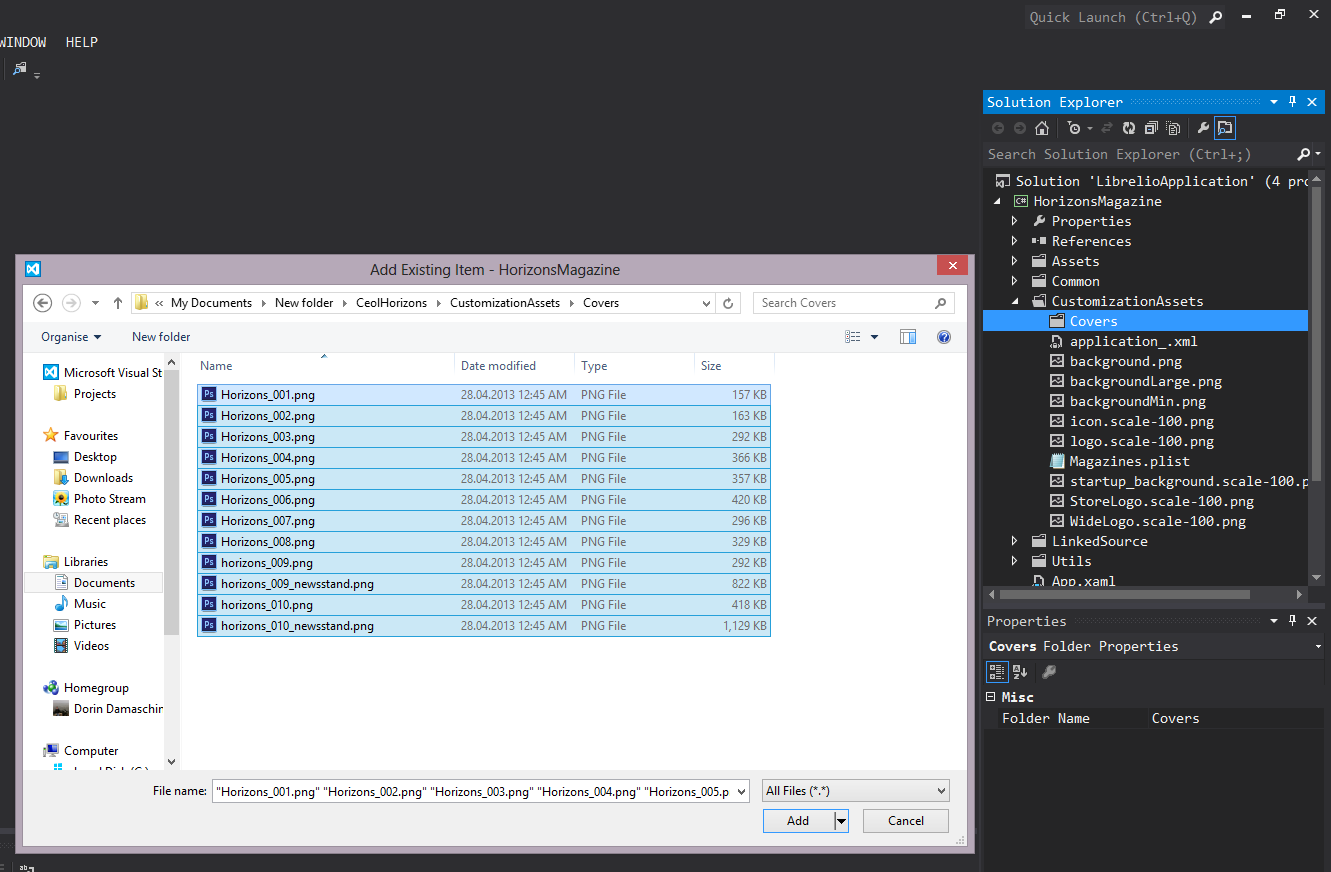Open the Add button split arrow
1331x872 pixels.
841,821
